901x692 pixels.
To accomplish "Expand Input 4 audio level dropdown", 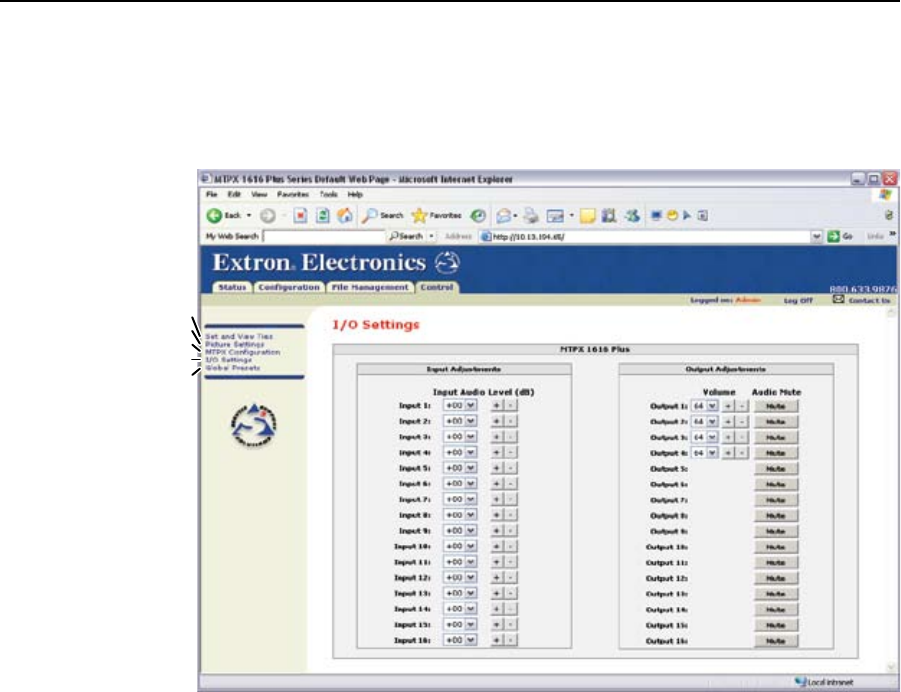I will [x=471, y=452].
